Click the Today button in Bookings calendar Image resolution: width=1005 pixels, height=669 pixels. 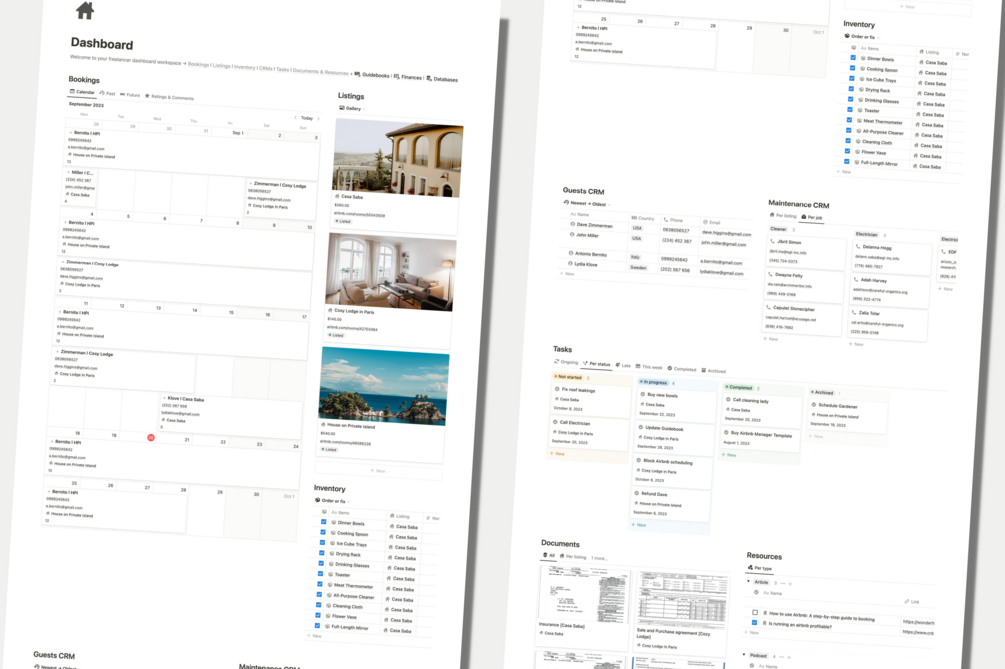[x=307, y=118]
